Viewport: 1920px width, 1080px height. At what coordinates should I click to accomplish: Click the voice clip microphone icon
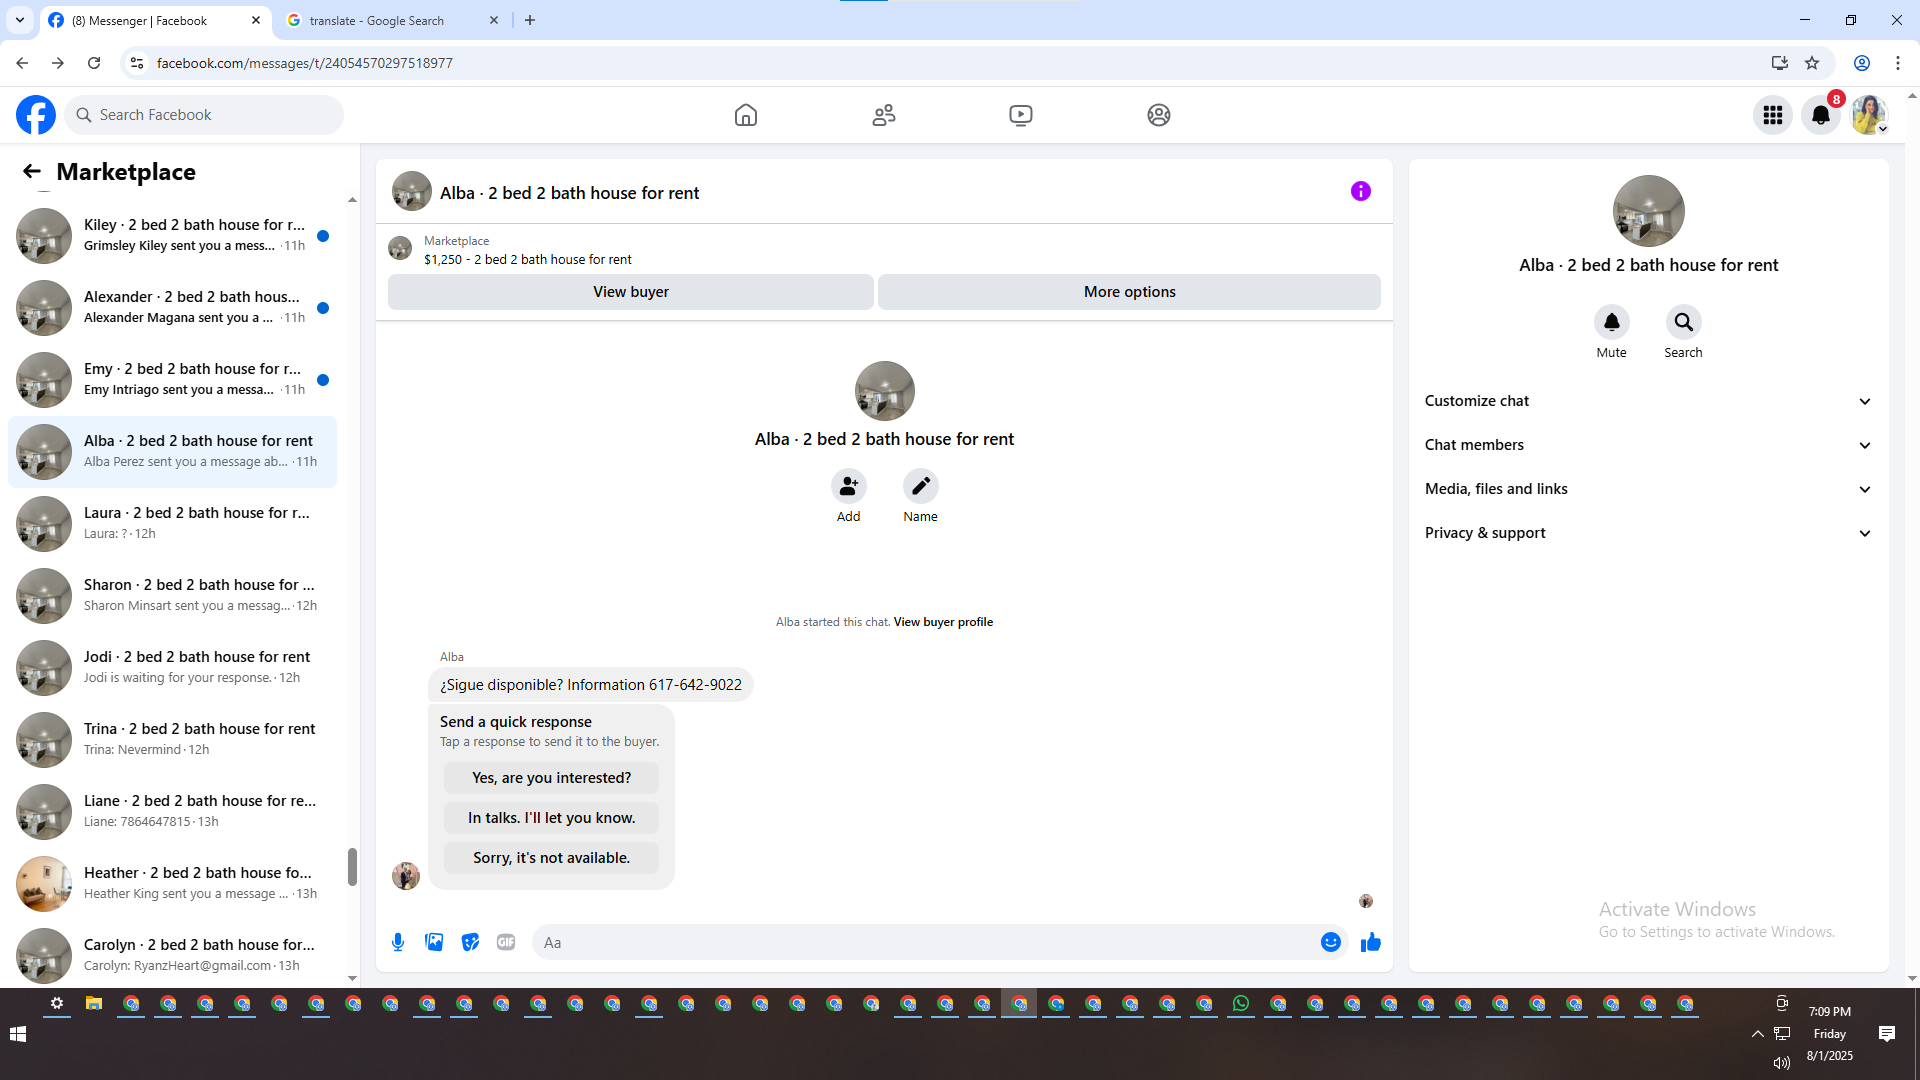pyautogui.click(x=398, y=942)
